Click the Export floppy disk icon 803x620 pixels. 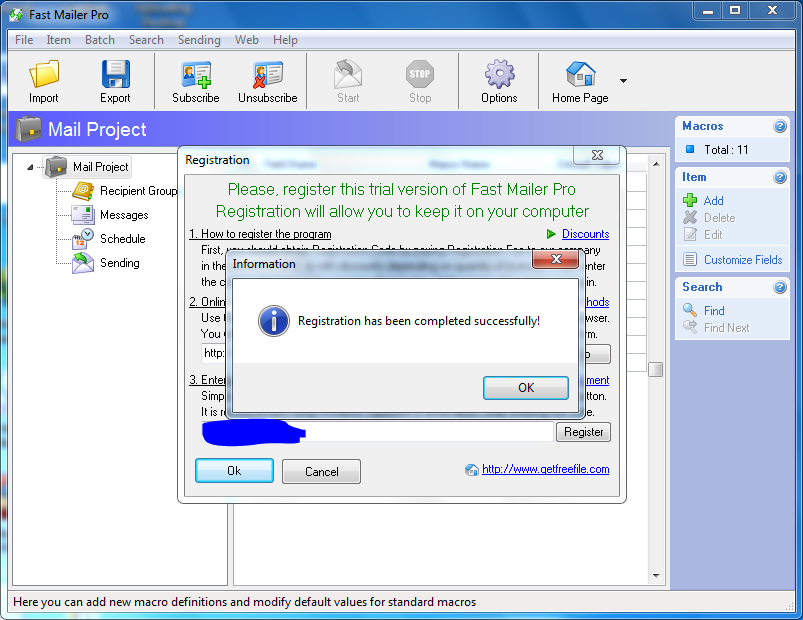coord(115,74)
